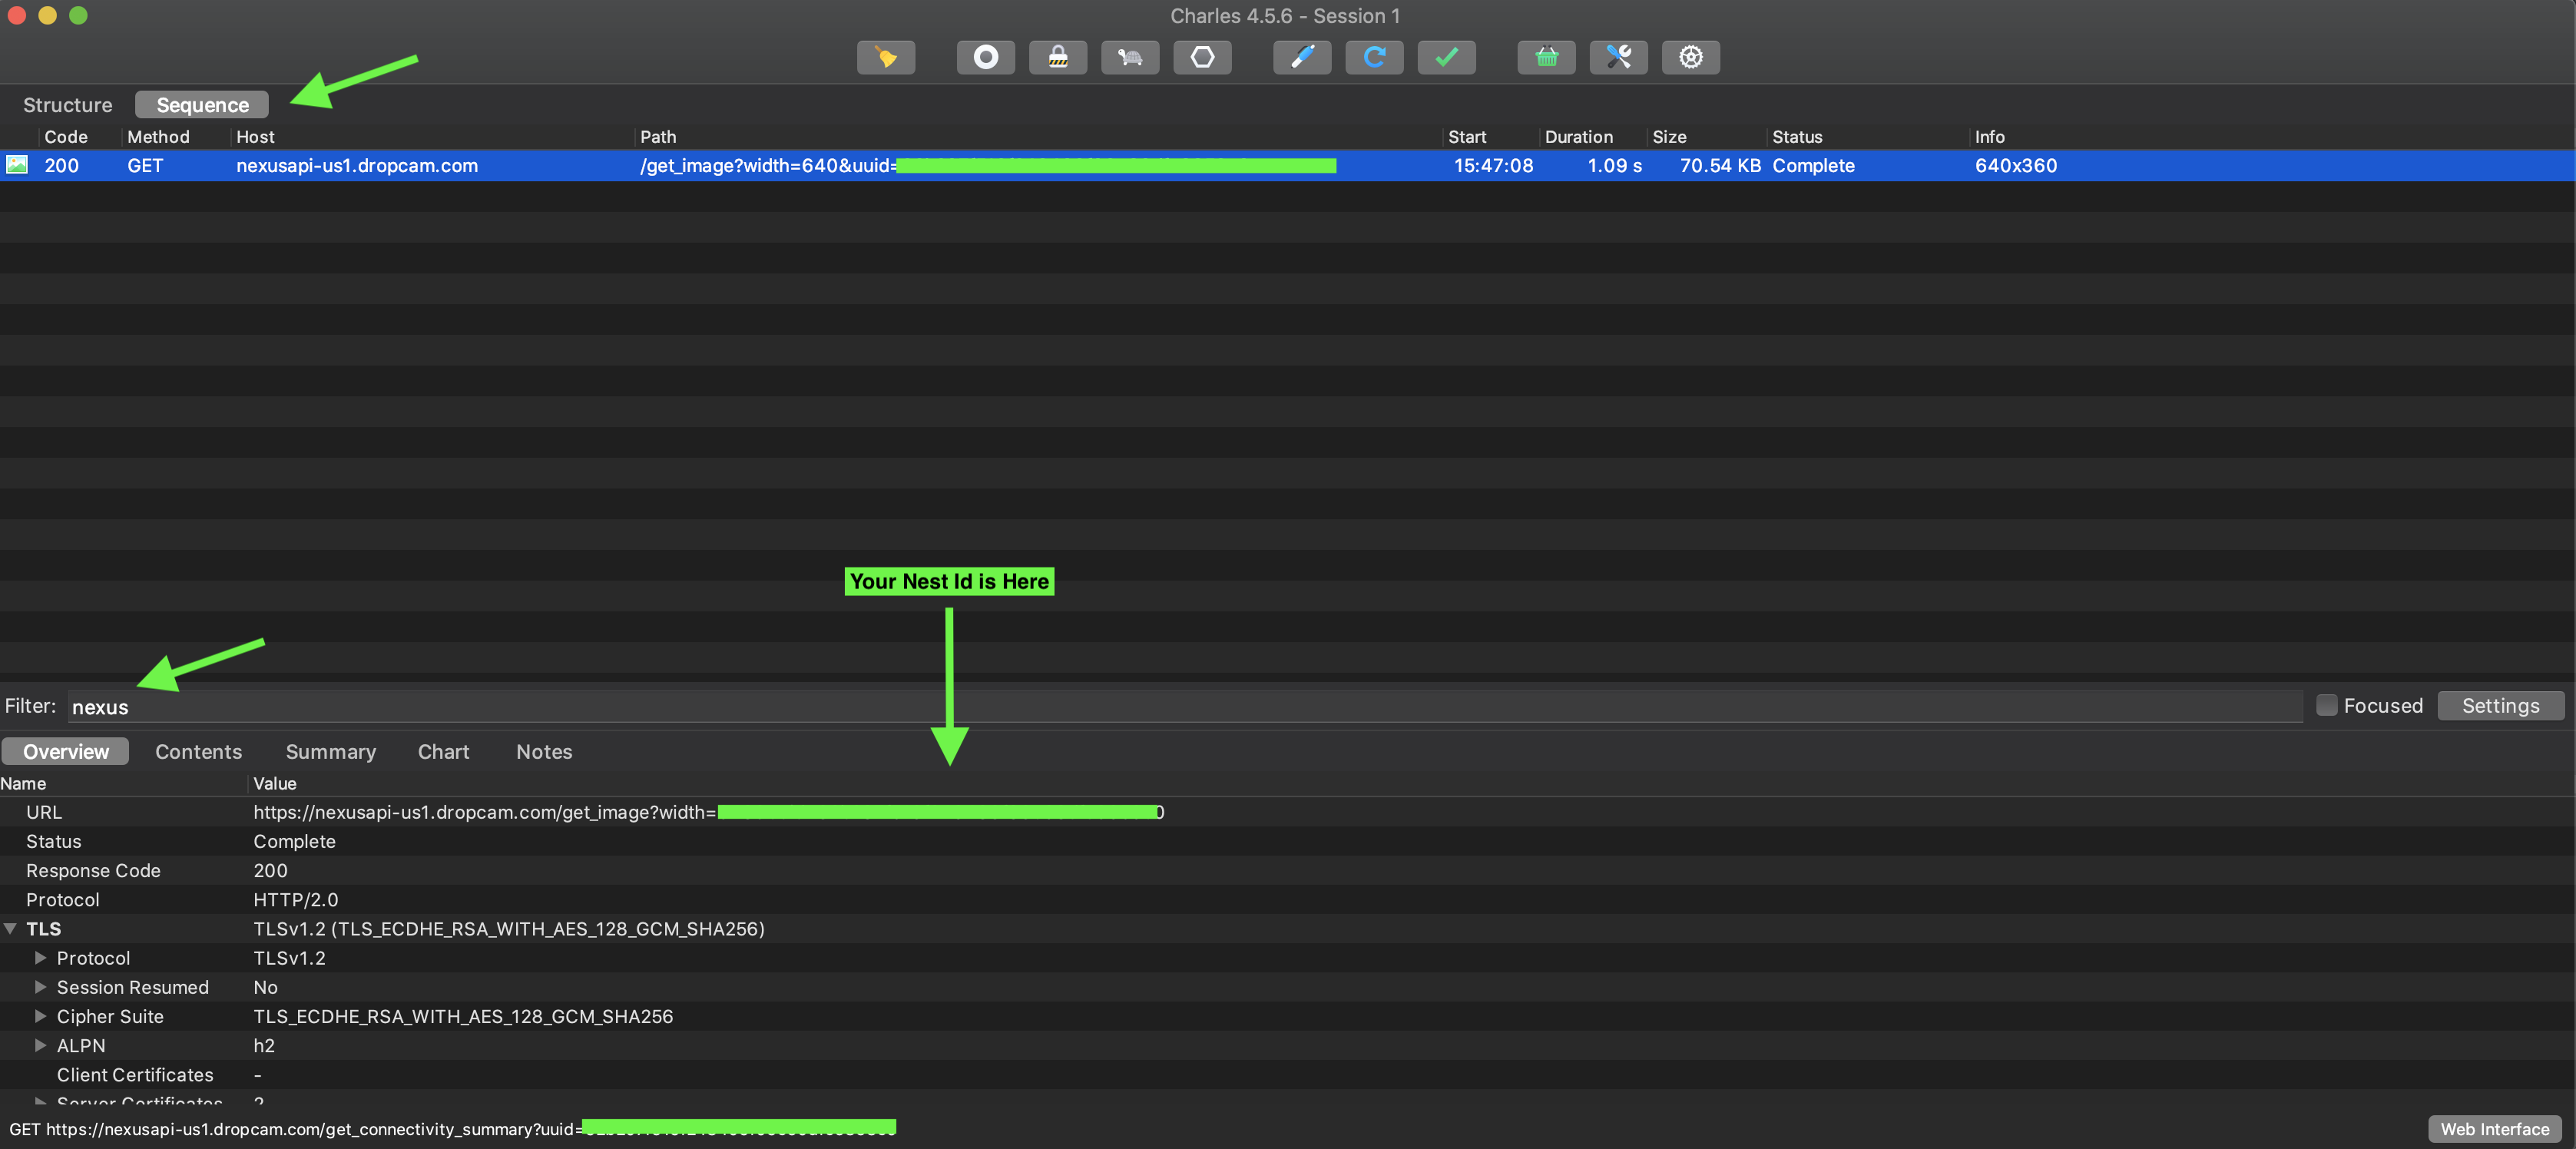Viewport: 2576px width, 1149px height.
Task: Compose a request with the pen icon
Action: 1301,57
